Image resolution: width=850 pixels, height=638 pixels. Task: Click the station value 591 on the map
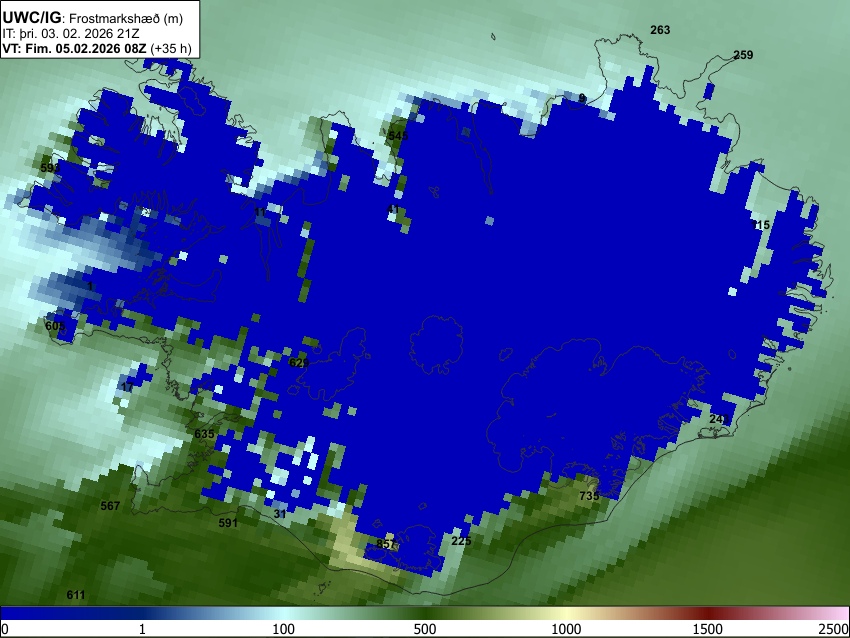(x=228, y=523)
